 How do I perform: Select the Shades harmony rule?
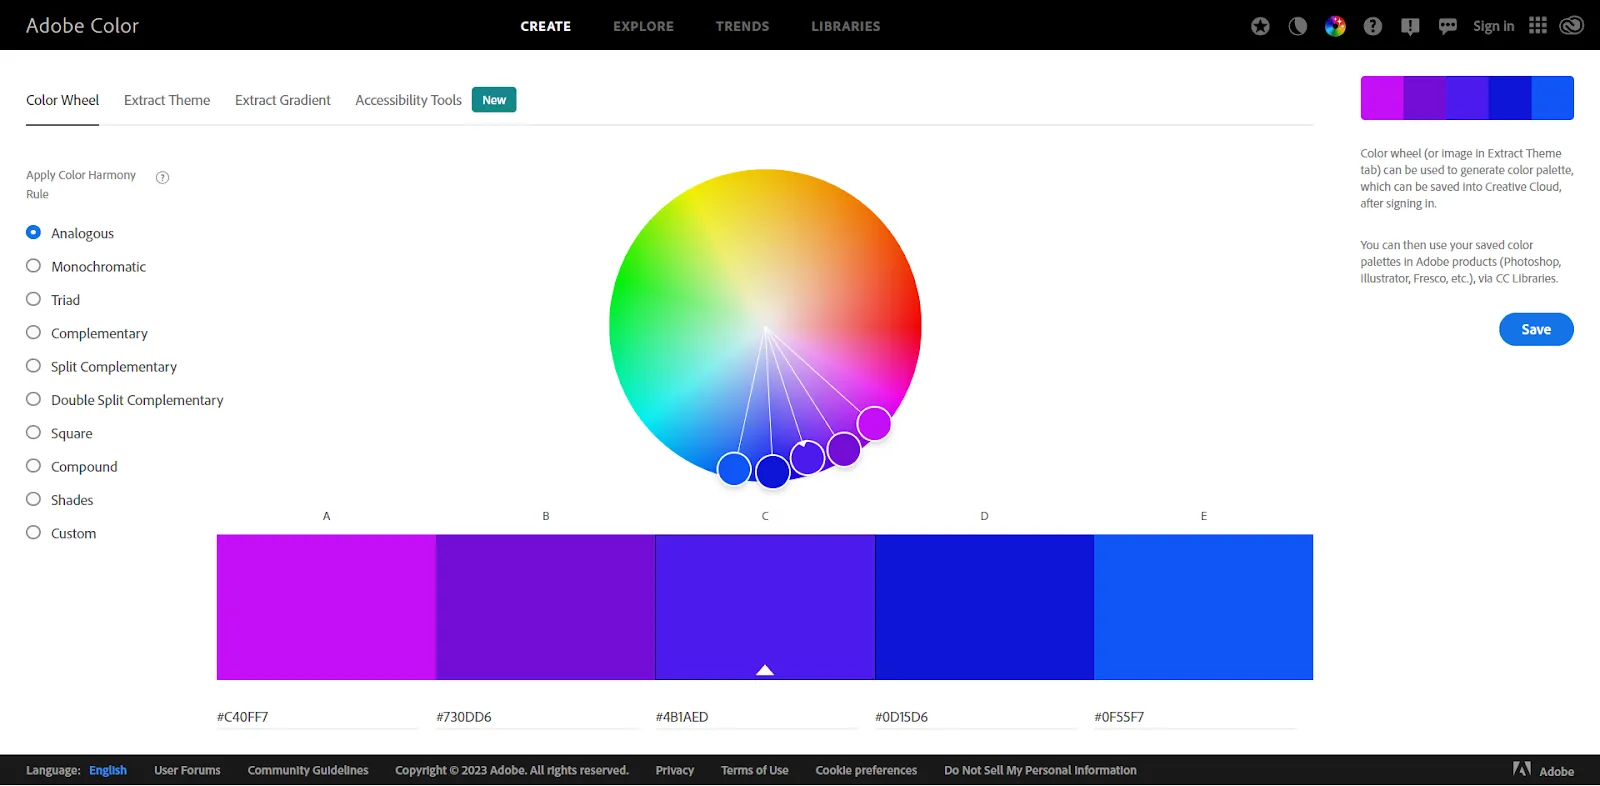pos(60,499)
